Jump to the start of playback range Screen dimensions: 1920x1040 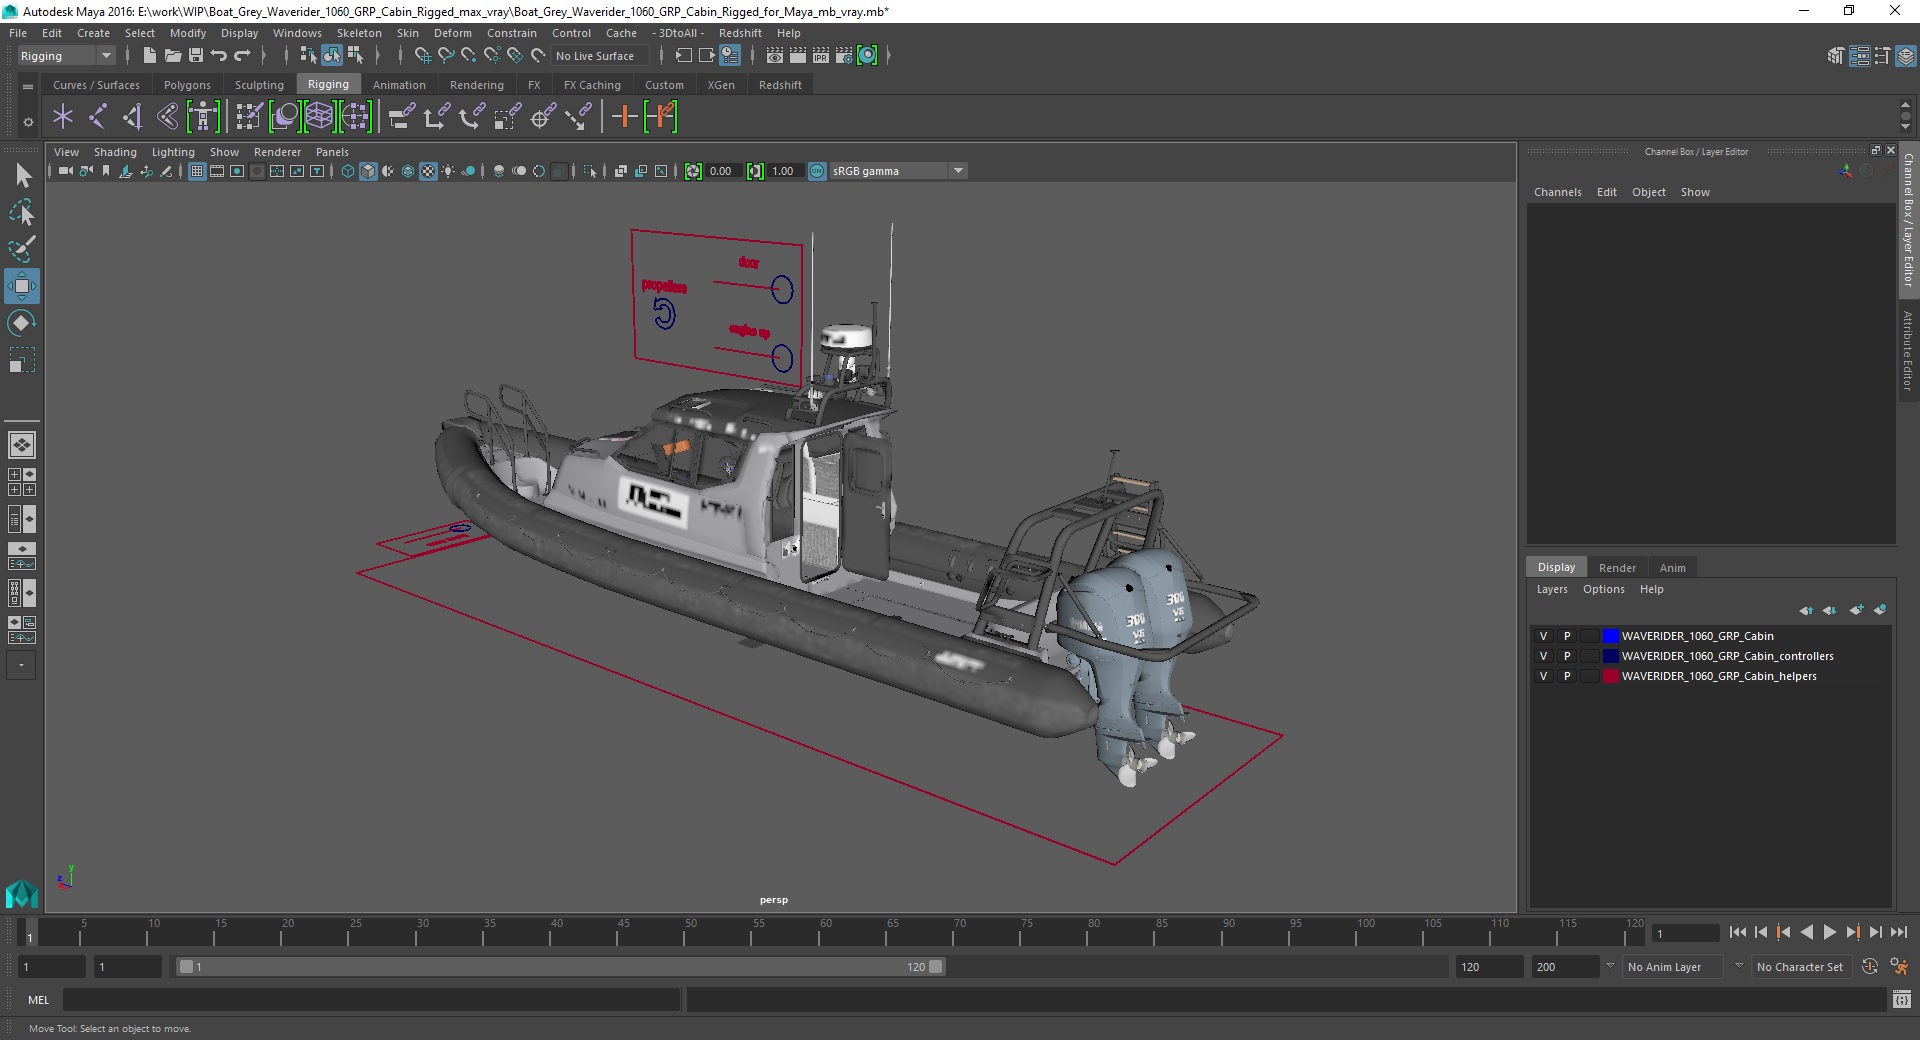pos(1737,932)
